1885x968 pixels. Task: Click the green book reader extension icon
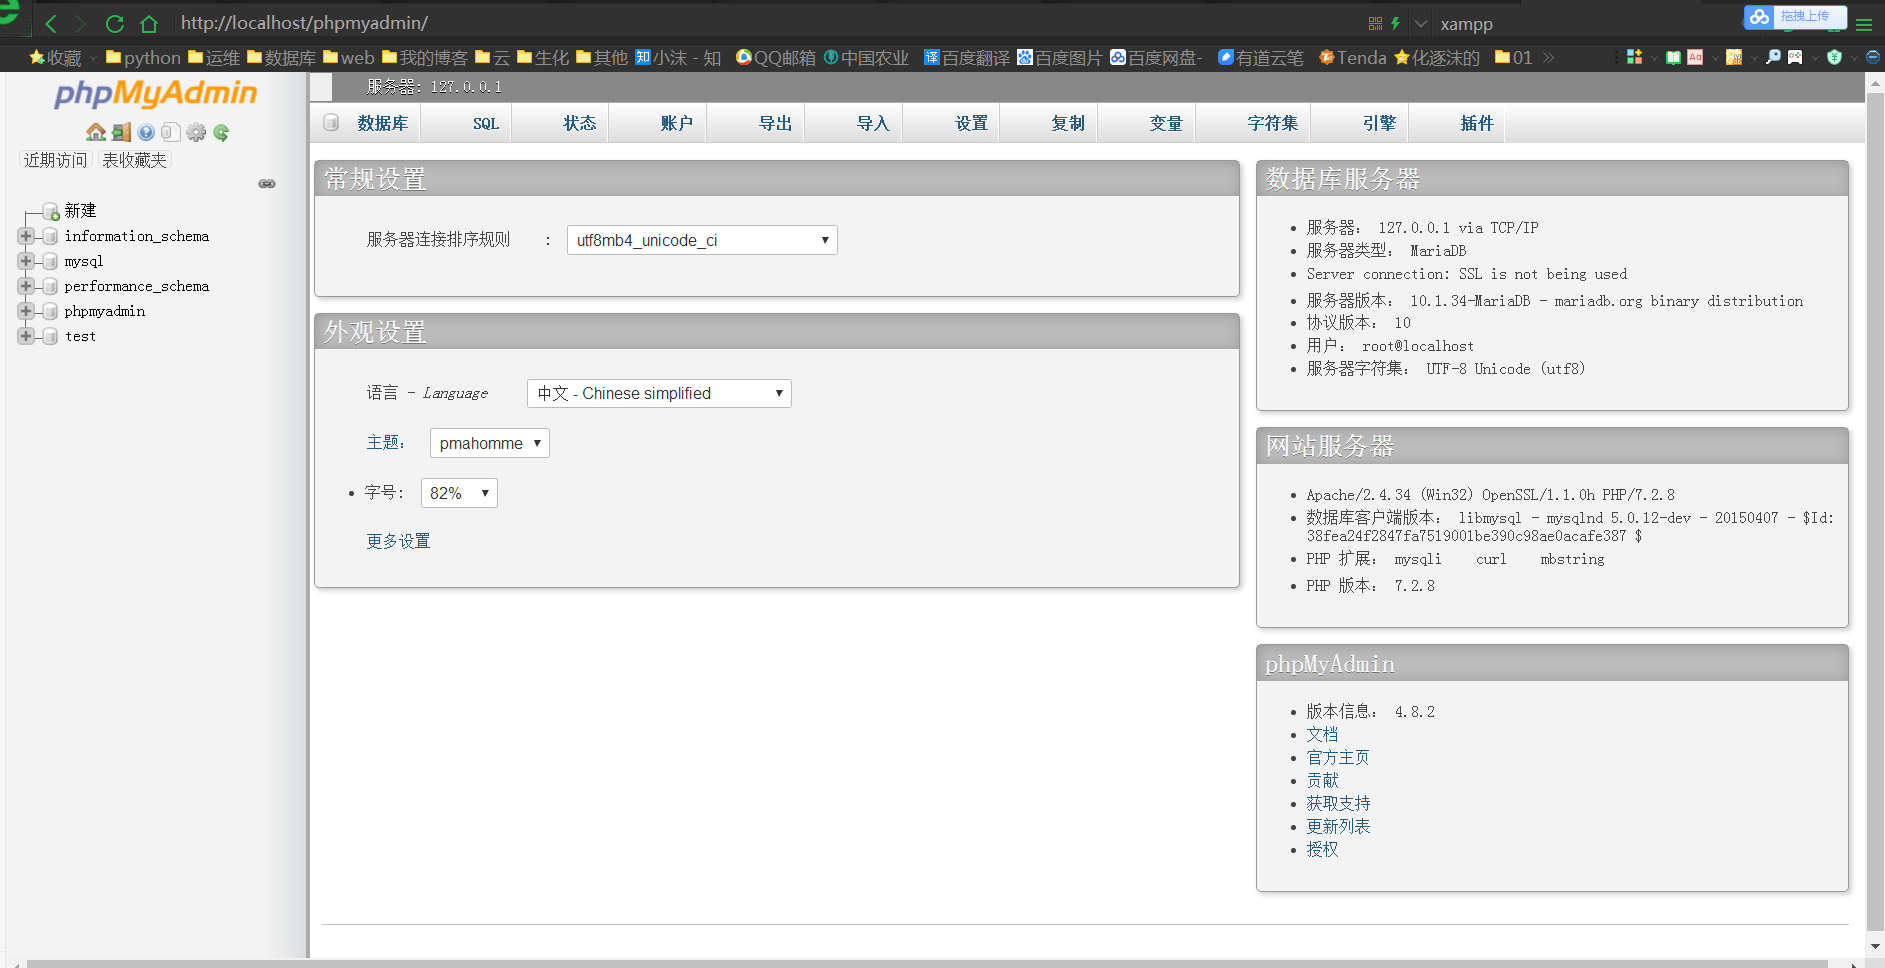[1673, 57]
